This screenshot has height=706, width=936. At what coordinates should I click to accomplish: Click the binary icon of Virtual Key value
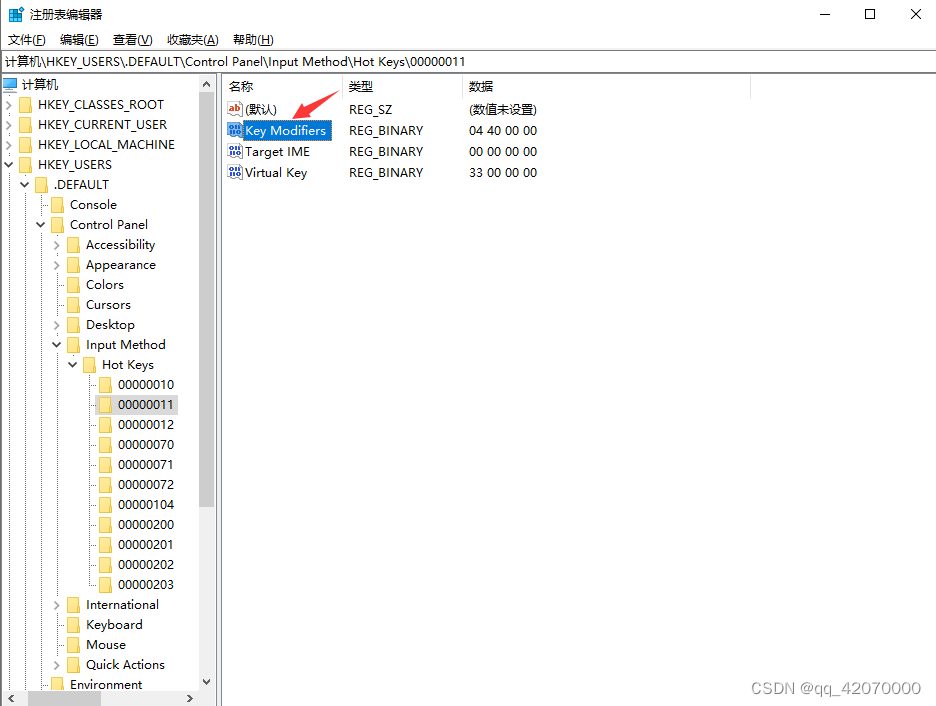pos(237,172)
